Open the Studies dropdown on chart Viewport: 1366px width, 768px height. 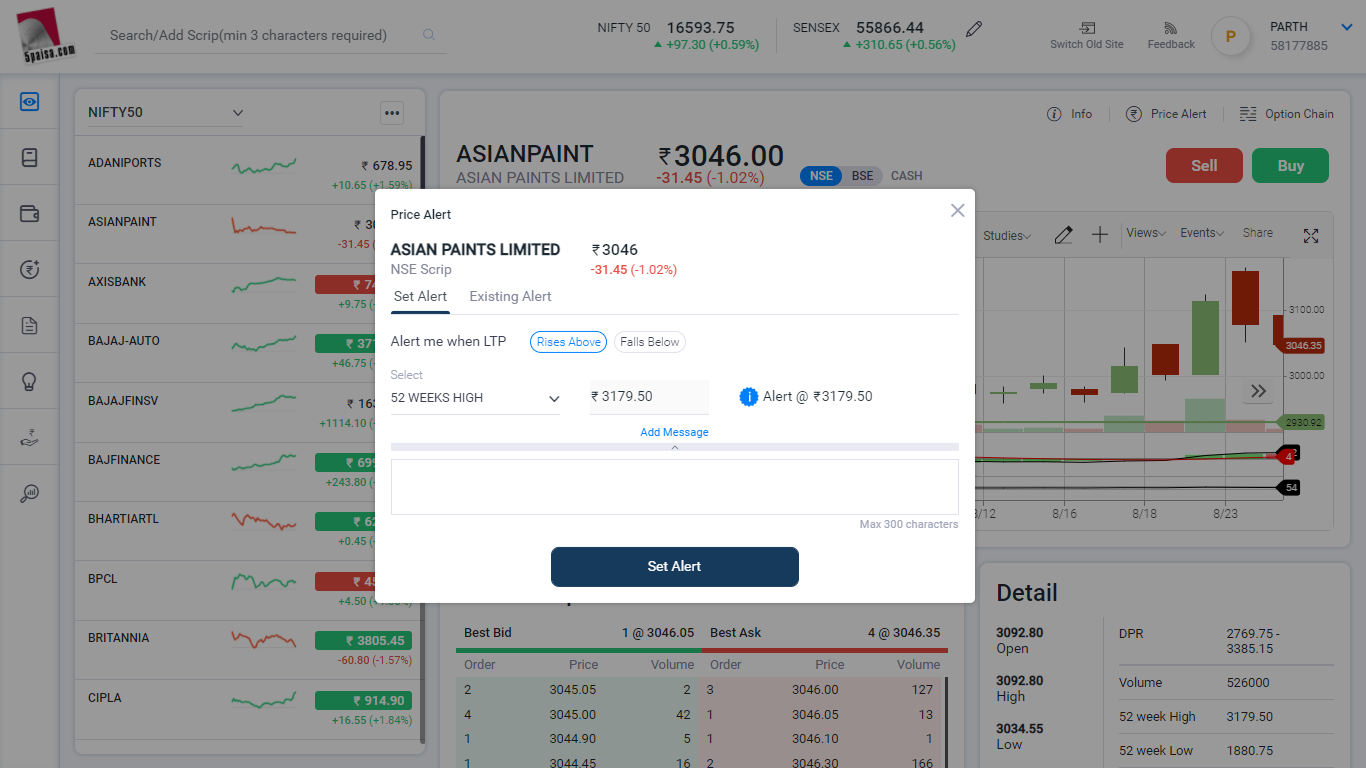tap(1007, 236)
